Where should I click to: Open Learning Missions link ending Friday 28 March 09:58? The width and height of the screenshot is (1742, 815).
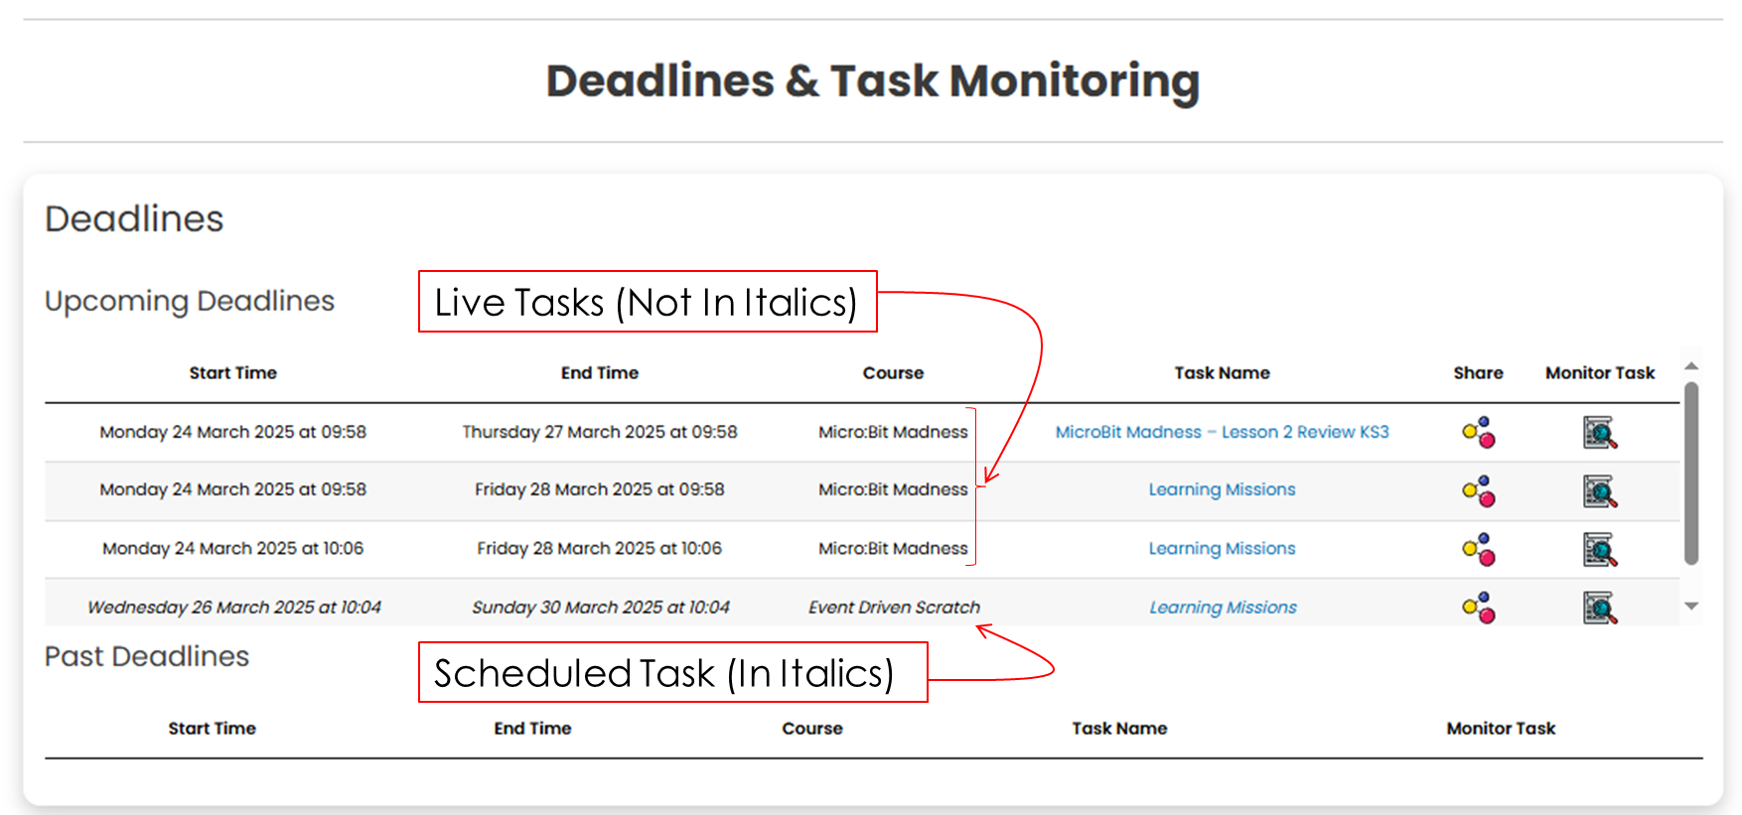[1222, 489]
